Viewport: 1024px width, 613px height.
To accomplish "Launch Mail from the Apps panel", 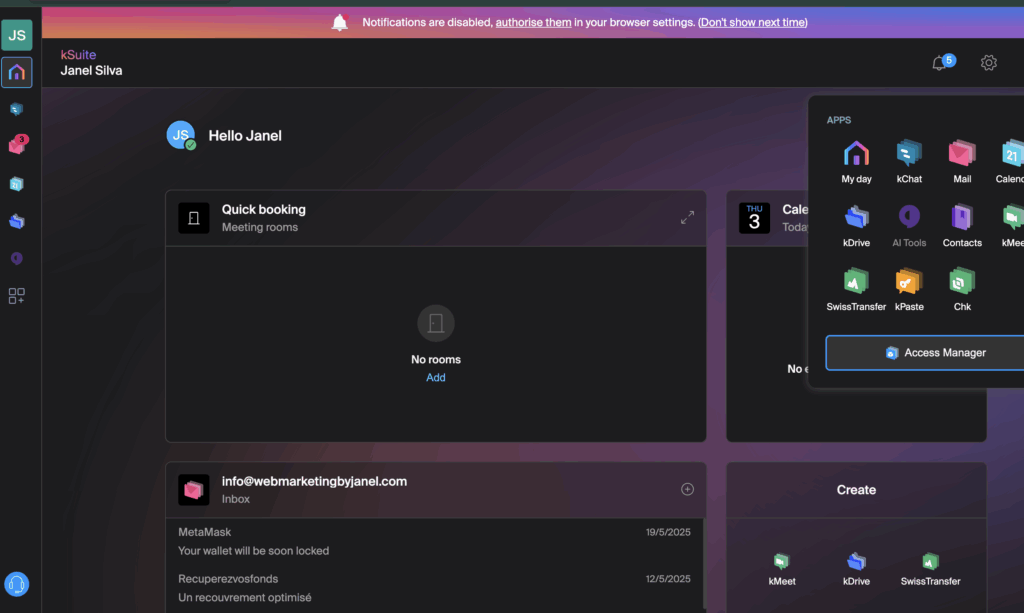I will pyautogui.click(x=962, y=162).
